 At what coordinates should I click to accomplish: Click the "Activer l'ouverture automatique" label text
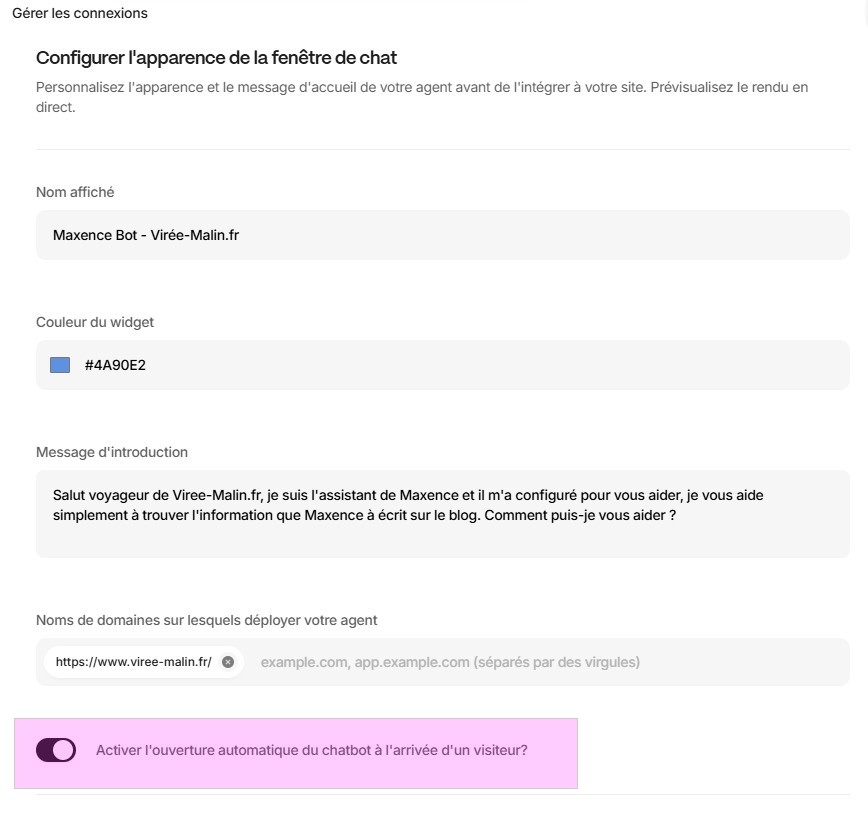311,750
